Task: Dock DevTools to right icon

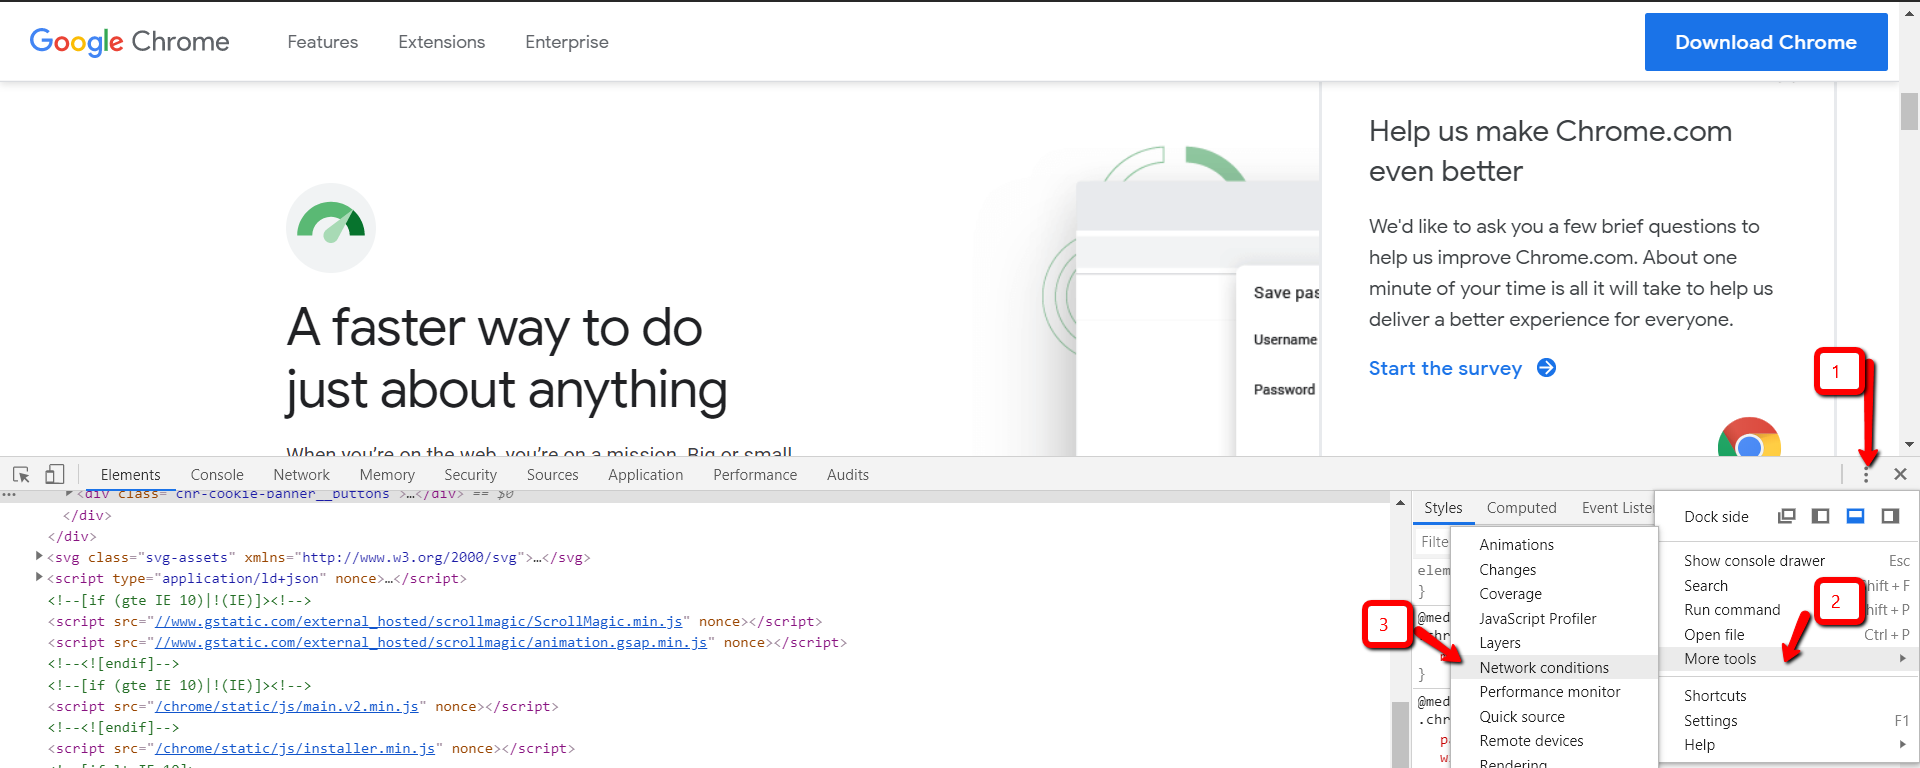Action: pos(1890,516)
